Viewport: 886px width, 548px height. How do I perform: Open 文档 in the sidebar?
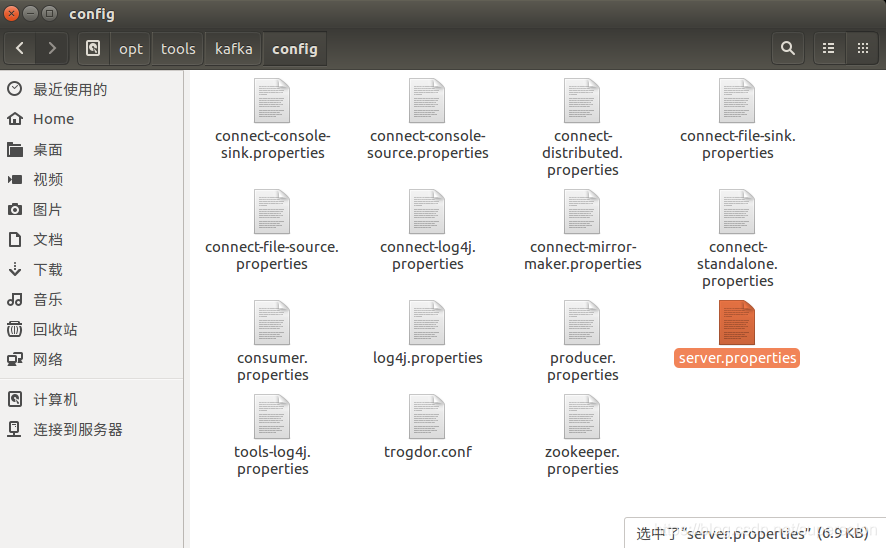pyautogui.click(x=92, y=240)
